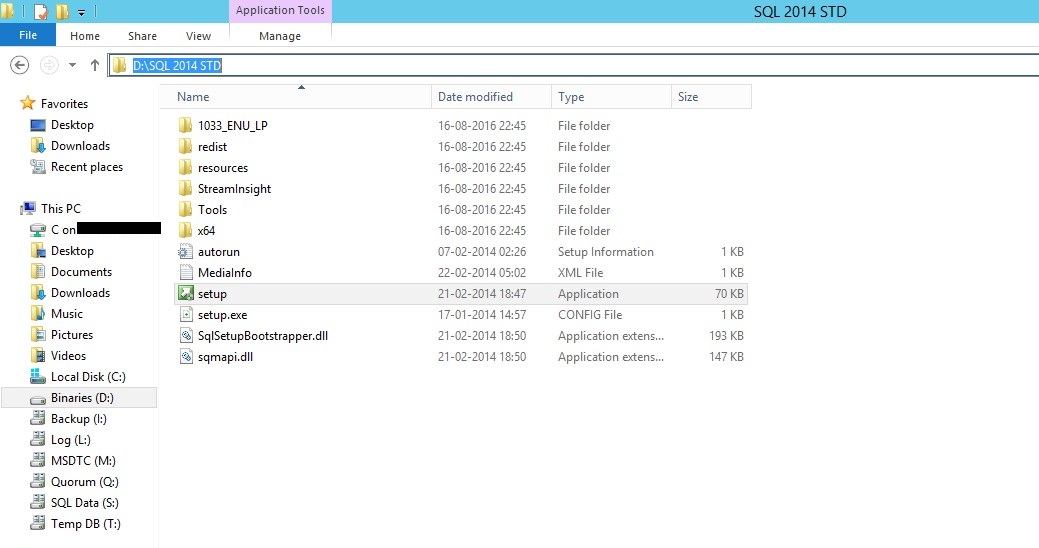The height and width of the screenshot is (548, 1039).
Task: Switch to the Share ribbon tab
Action: click(142, 36)
